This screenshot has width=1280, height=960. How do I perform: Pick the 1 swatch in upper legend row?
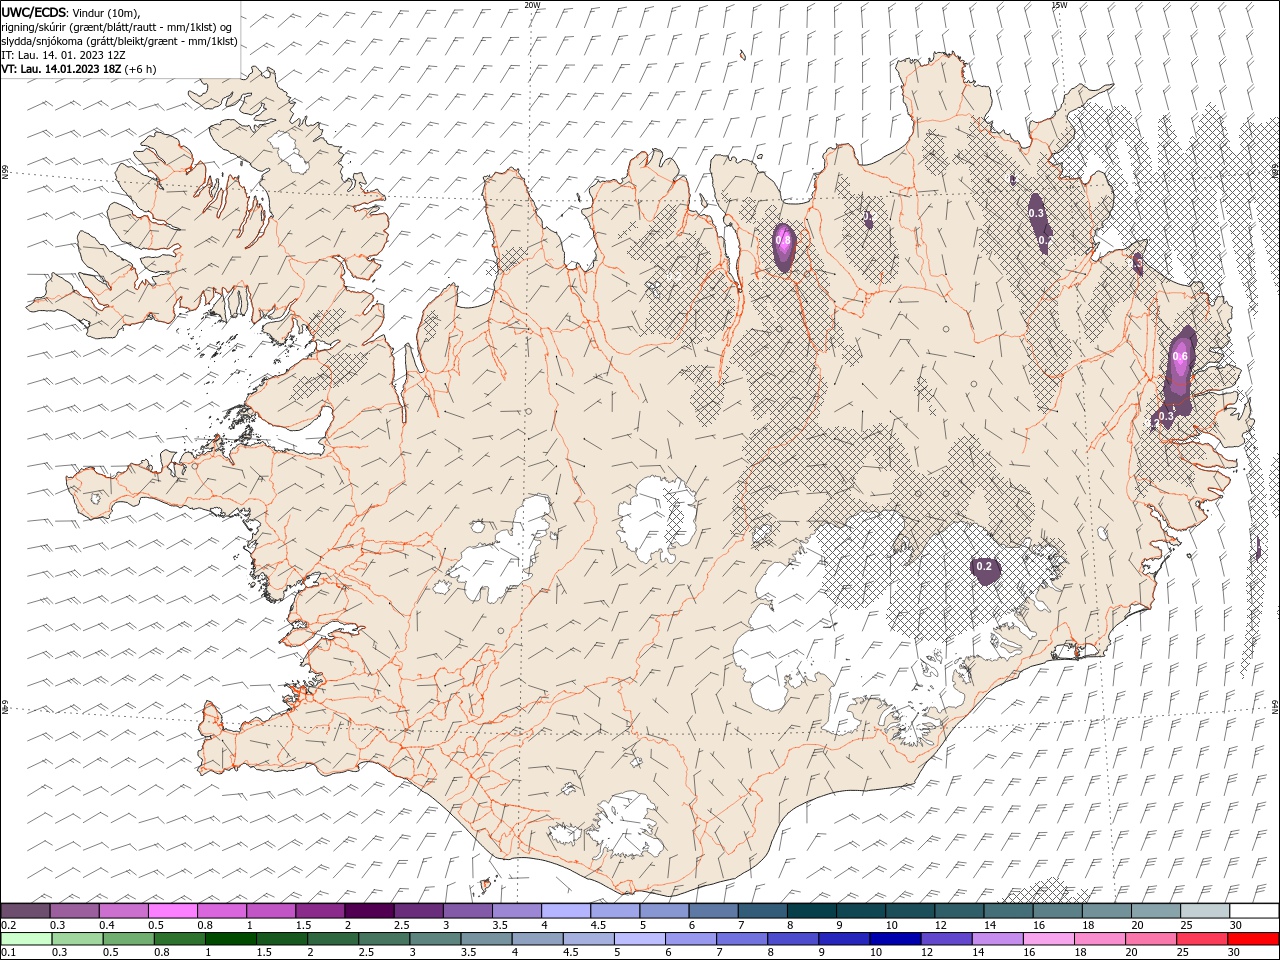tap(270, 911)
